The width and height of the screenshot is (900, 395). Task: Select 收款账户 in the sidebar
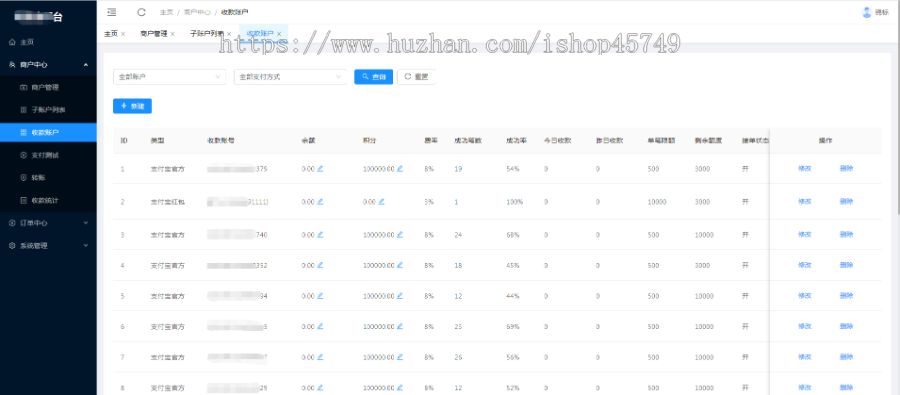[48, 132]
